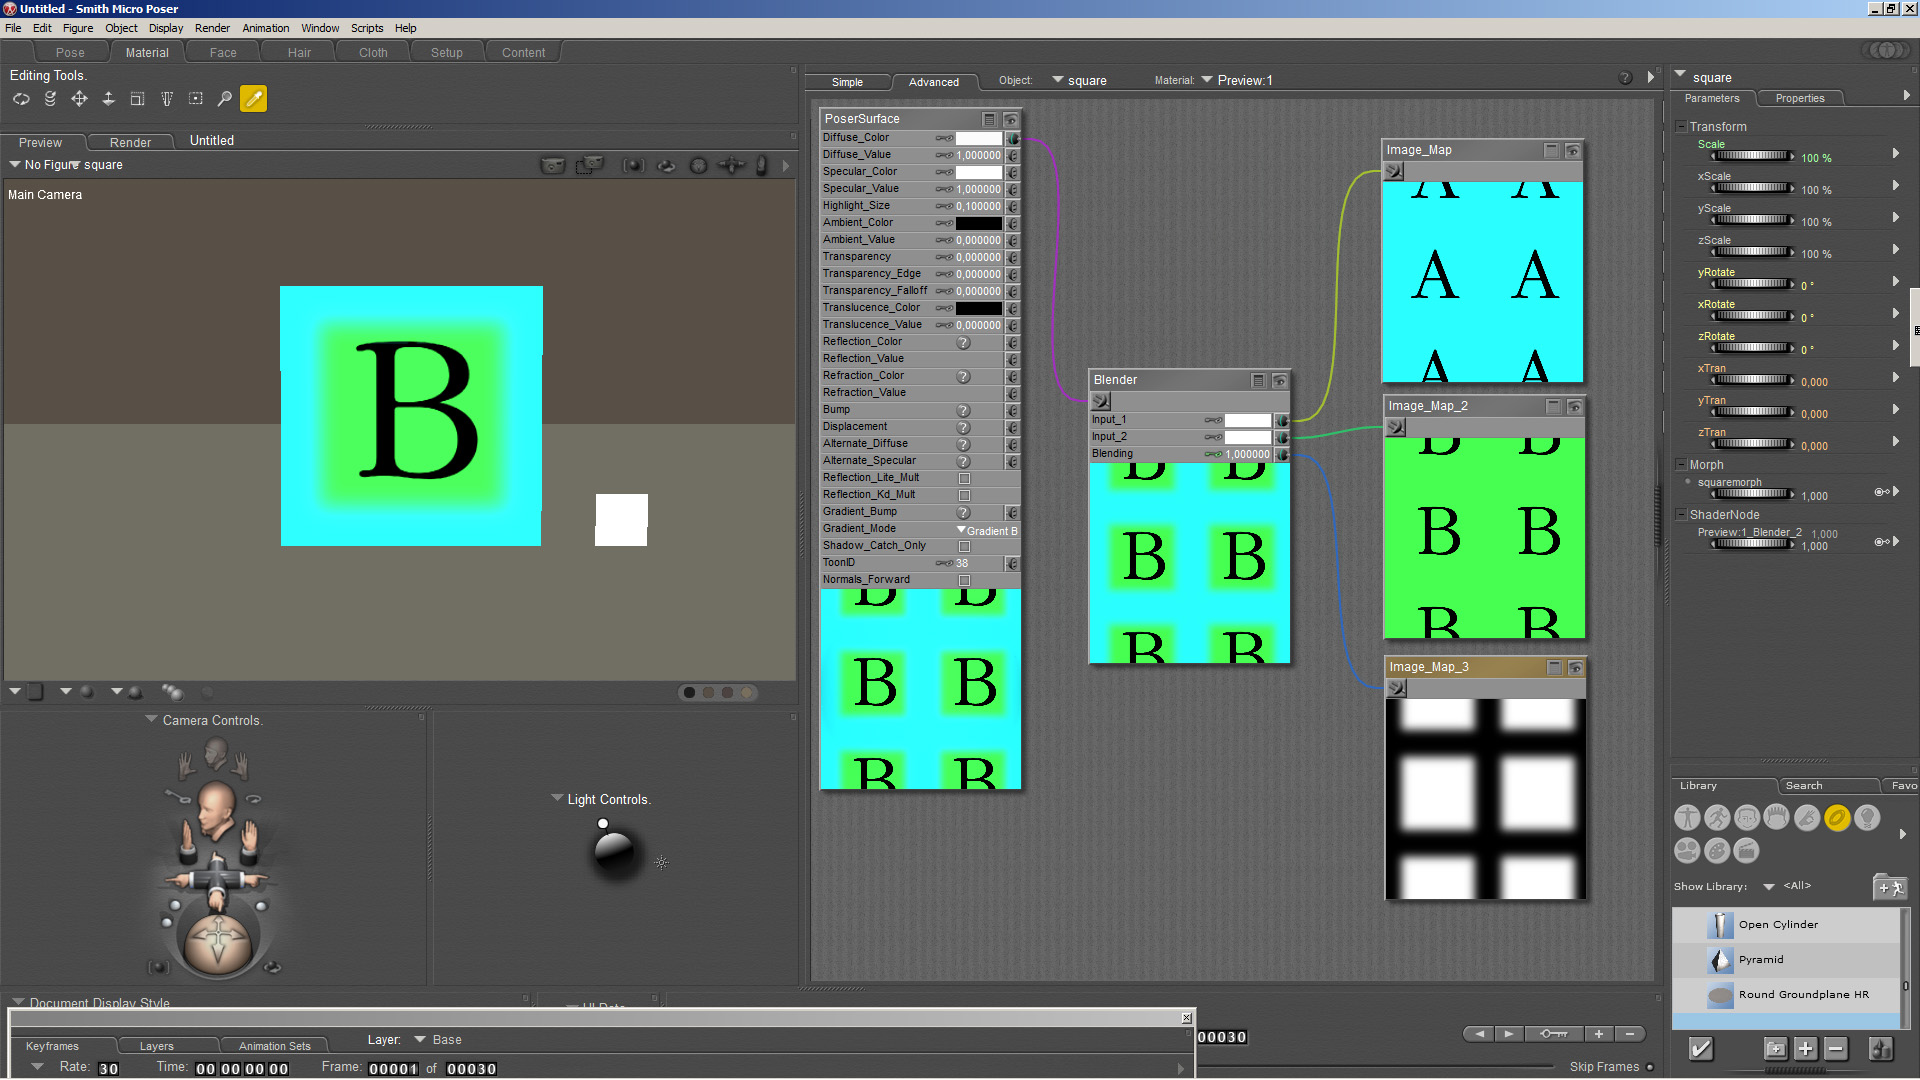The width and height of the screenshot is (1920, 1080).
Task: Select Pyramid in the library list
Action: (1760, 960)
